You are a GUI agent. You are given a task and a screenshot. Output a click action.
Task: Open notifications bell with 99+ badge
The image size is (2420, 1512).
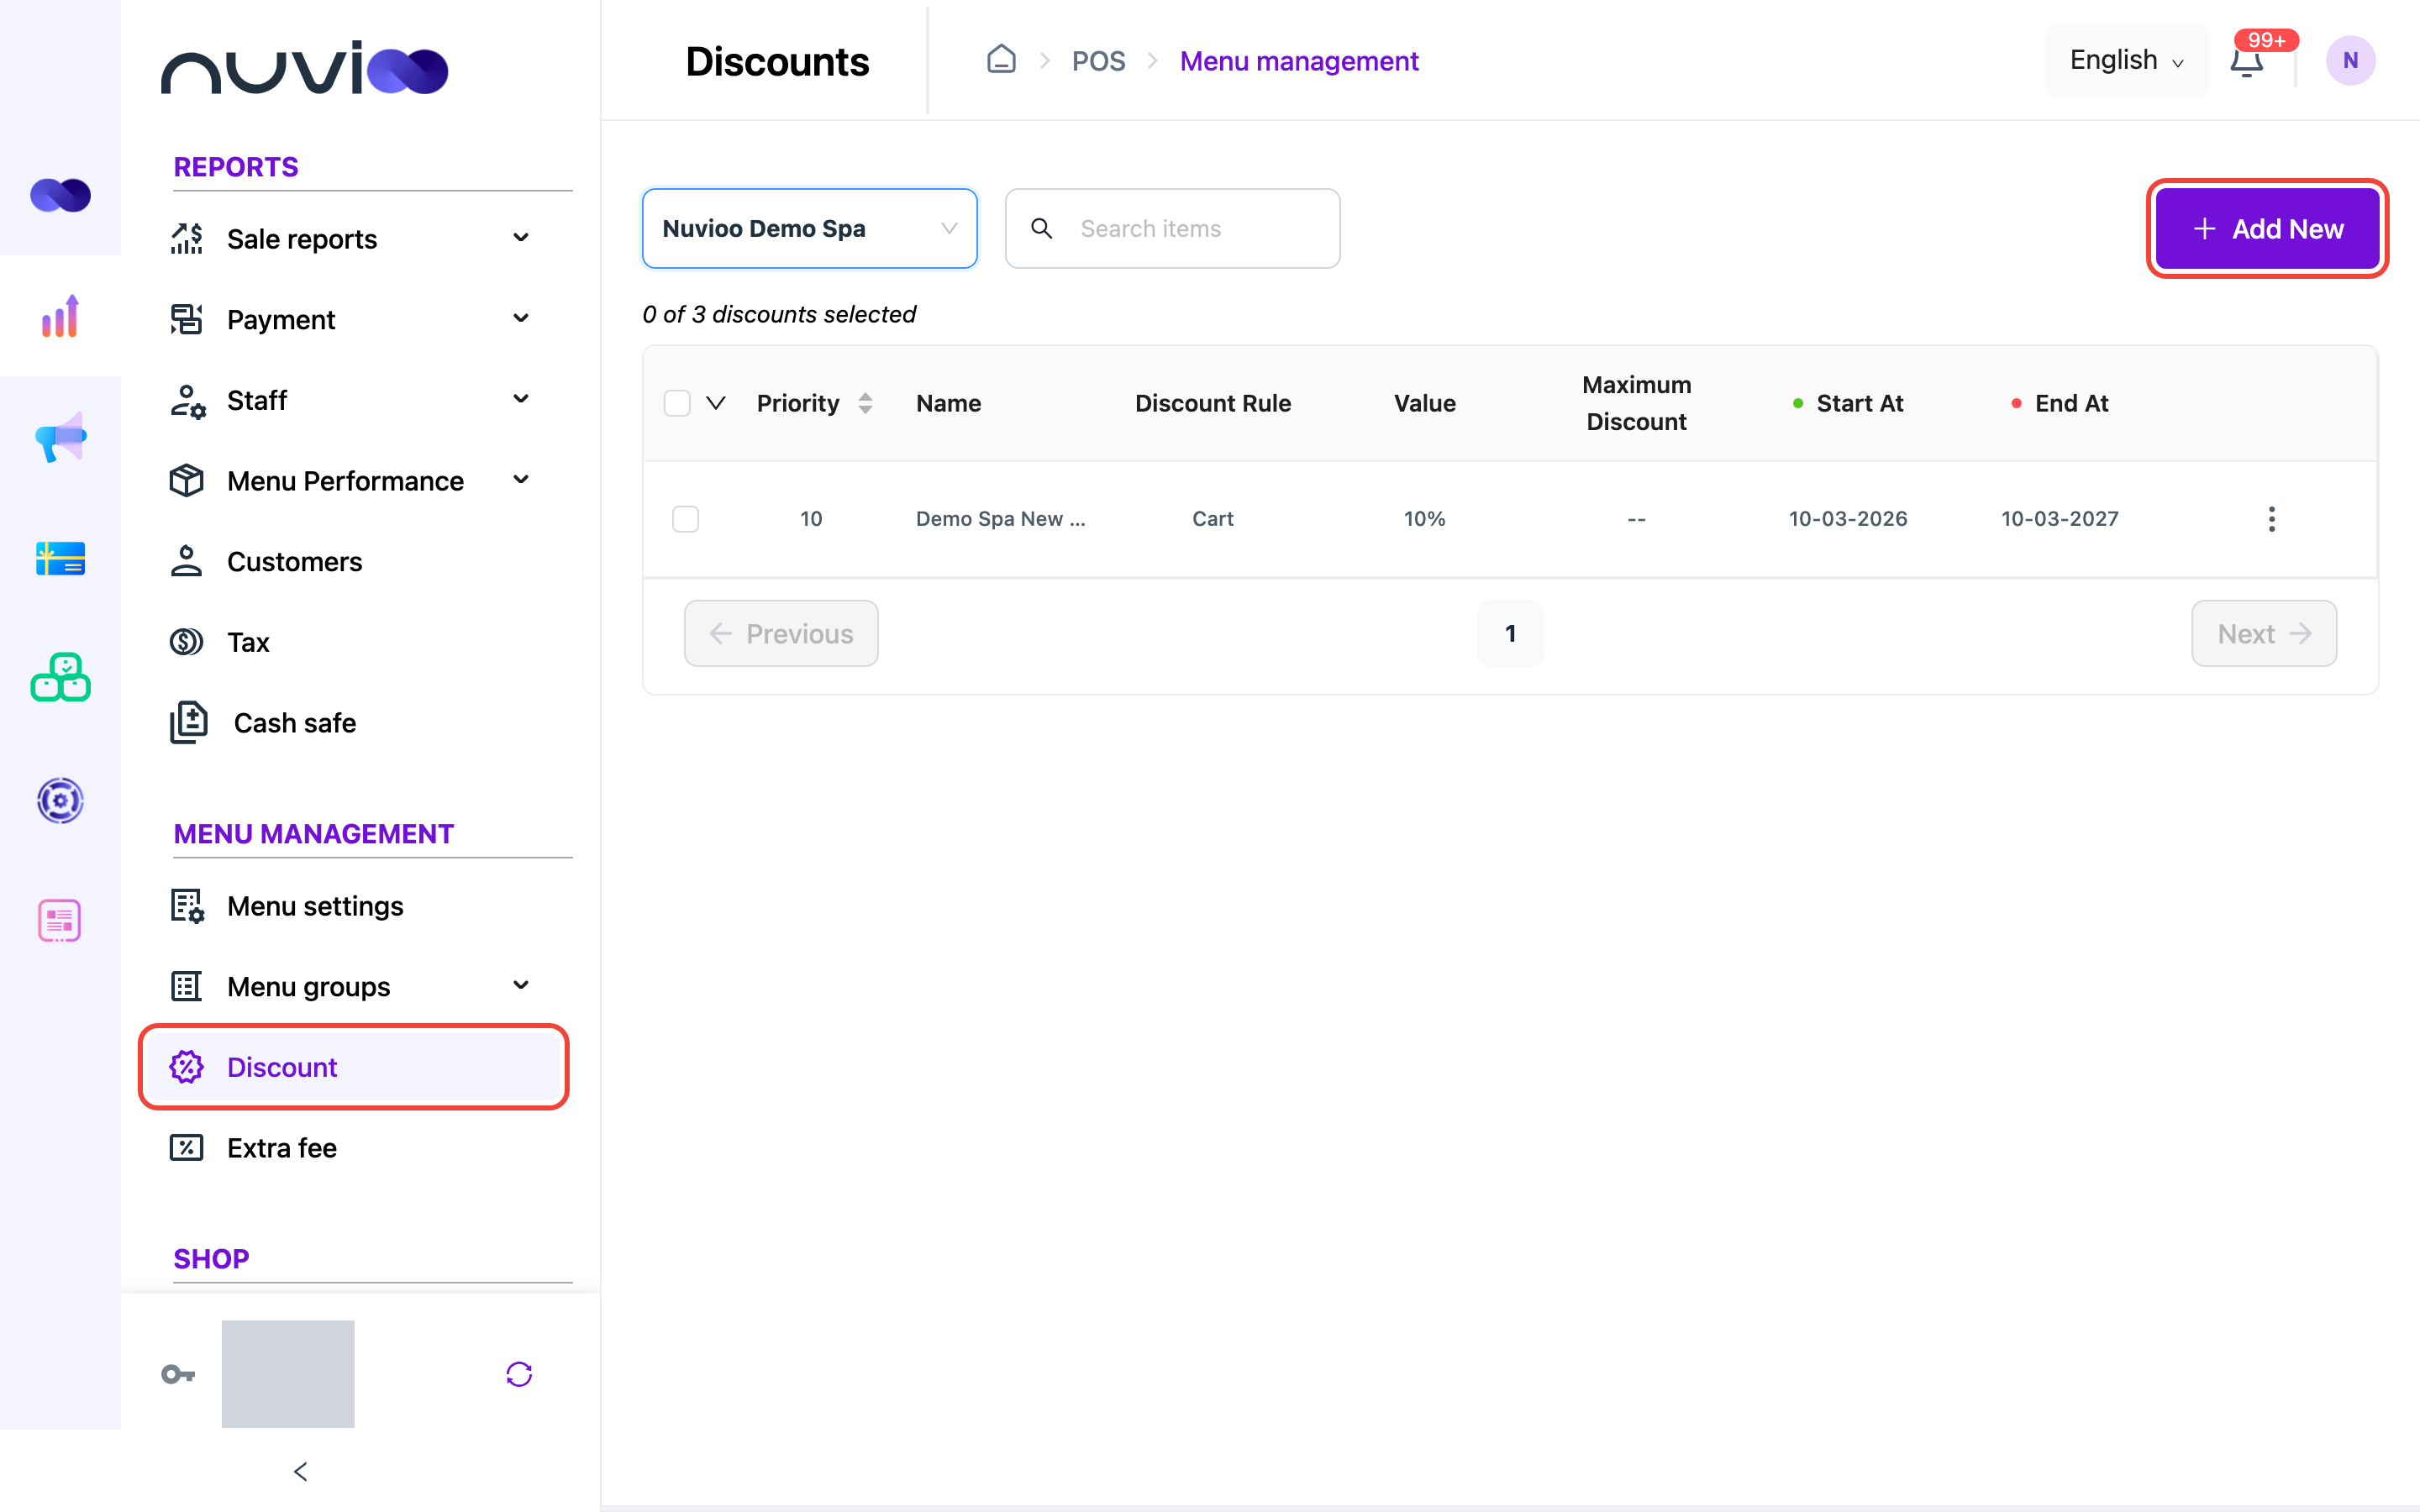click(2247, 61)
